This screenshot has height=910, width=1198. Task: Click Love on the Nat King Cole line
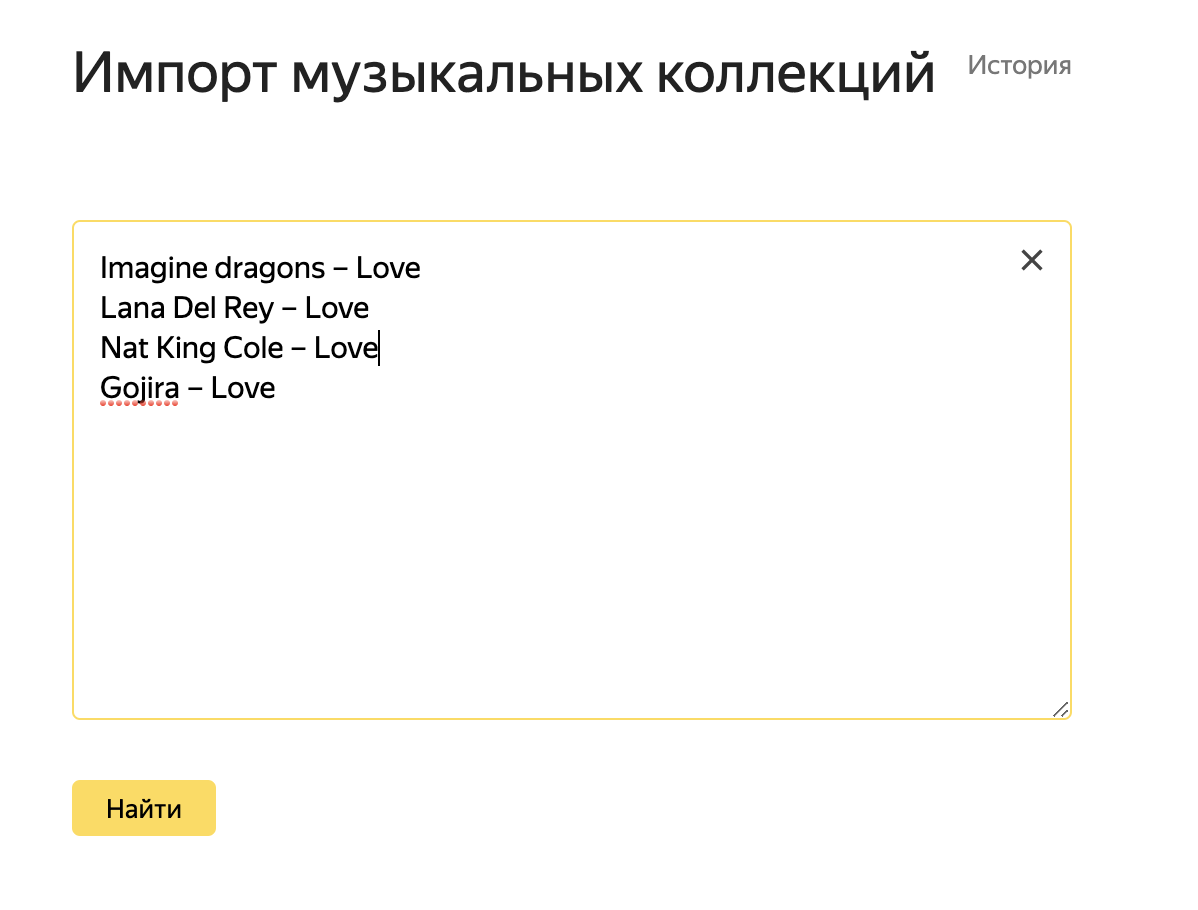(x=346, y=348)
